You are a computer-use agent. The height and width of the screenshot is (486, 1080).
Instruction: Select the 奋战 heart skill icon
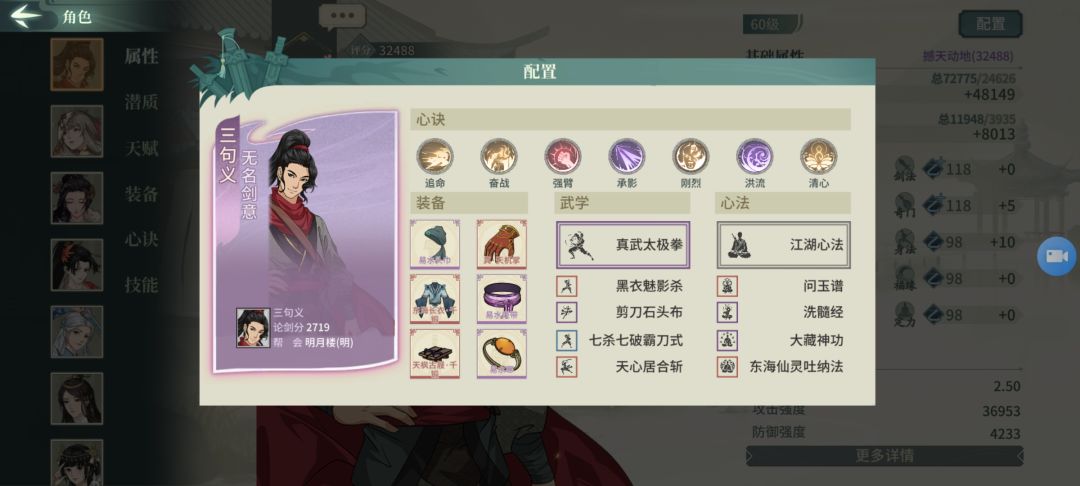click(499, 156)
